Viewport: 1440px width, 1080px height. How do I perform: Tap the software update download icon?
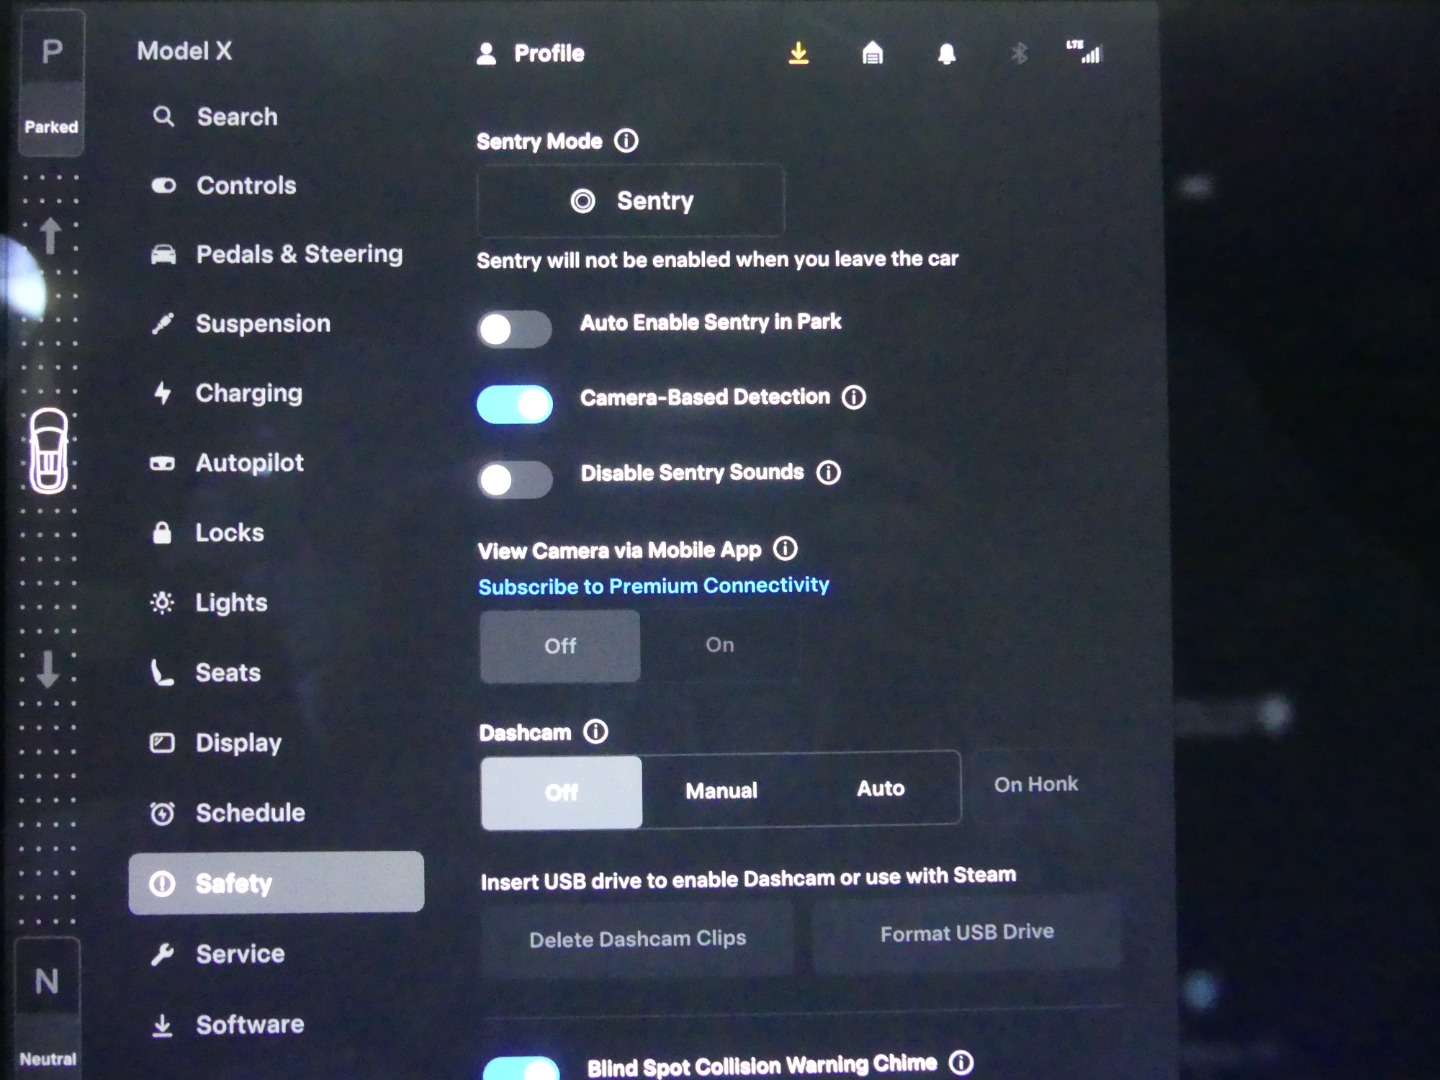(798, 53)
